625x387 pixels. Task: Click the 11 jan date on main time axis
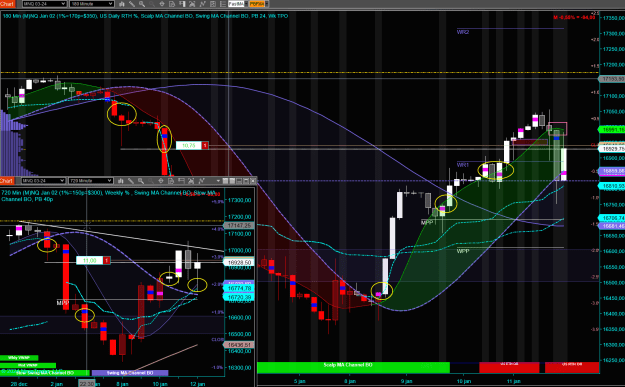click(514, 381)
